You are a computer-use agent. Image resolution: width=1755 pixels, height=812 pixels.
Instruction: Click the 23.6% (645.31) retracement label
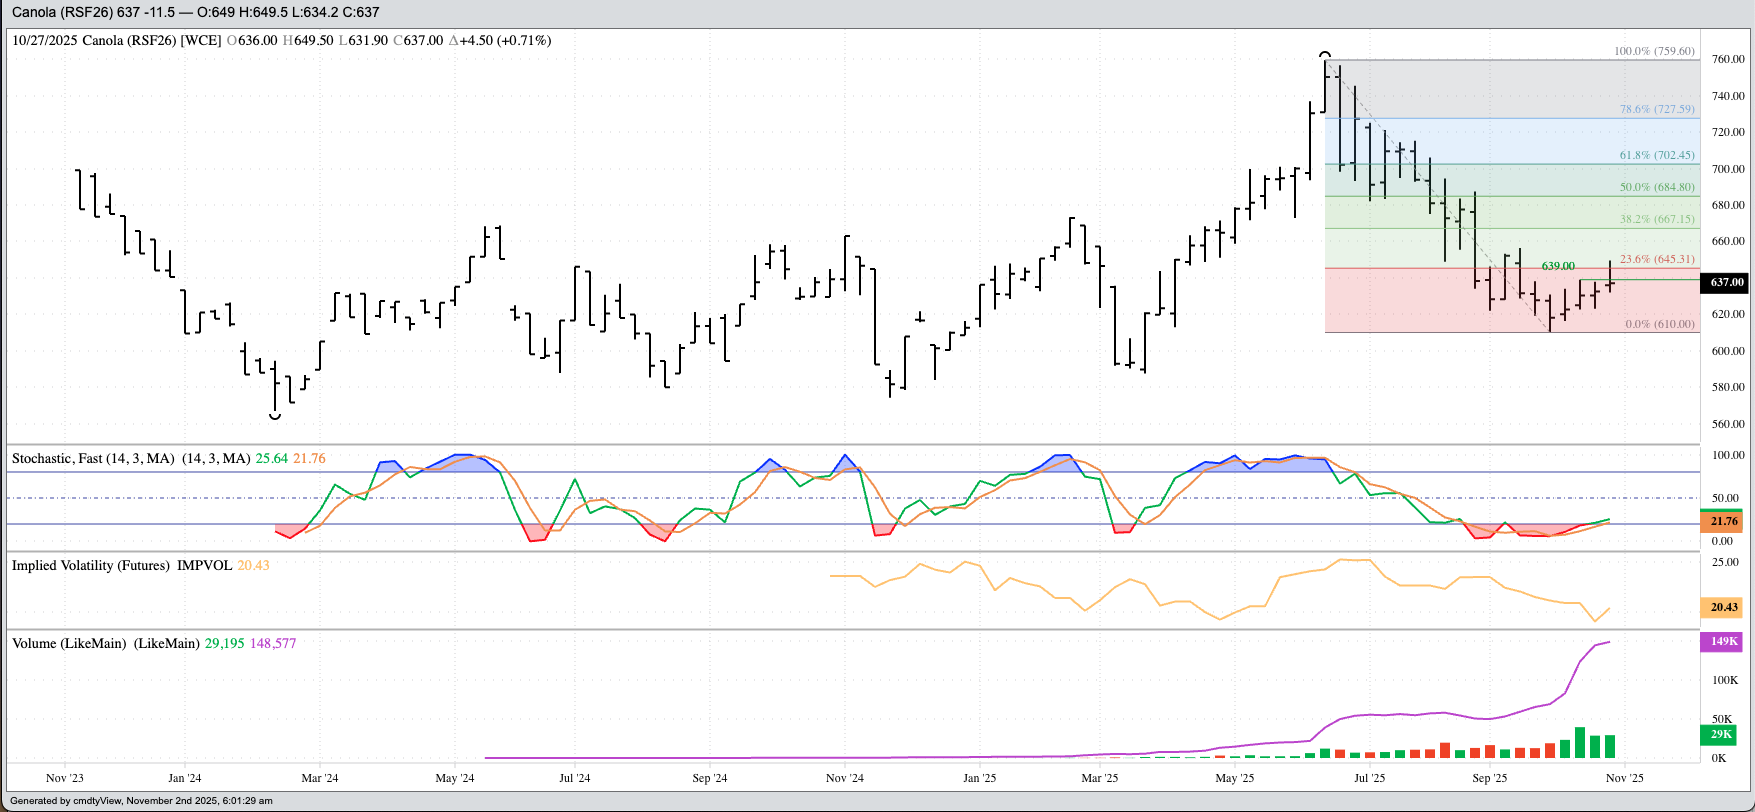[x=1657, y=259]
